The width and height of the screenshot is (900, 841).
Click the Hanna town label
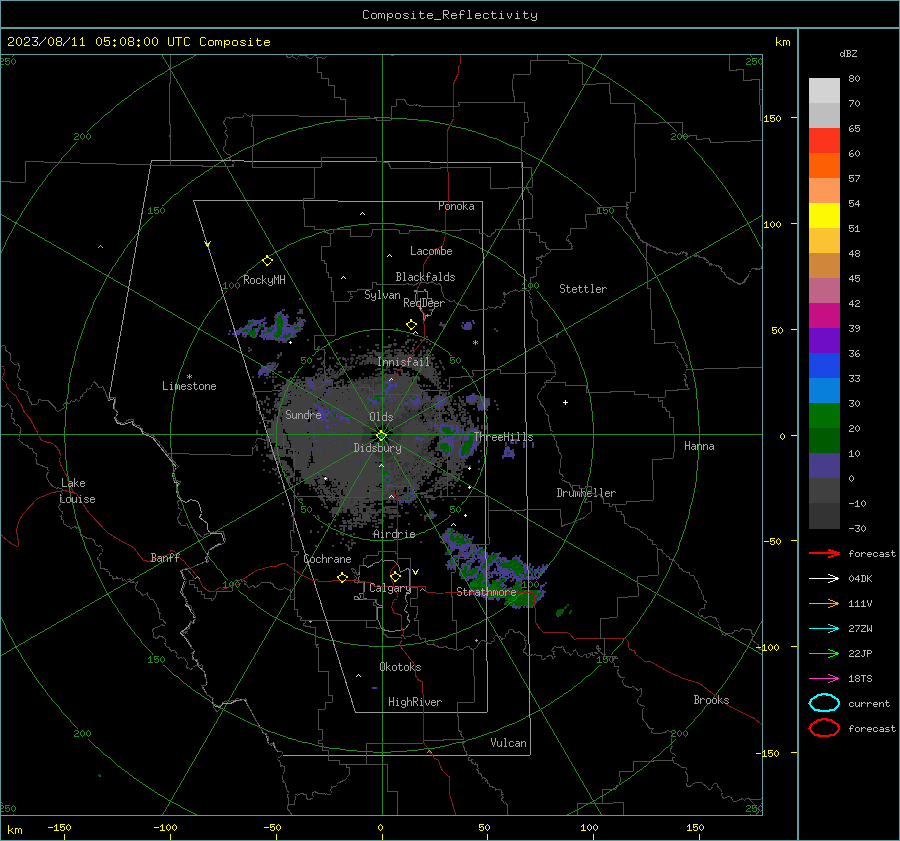[x=699, y=446]
